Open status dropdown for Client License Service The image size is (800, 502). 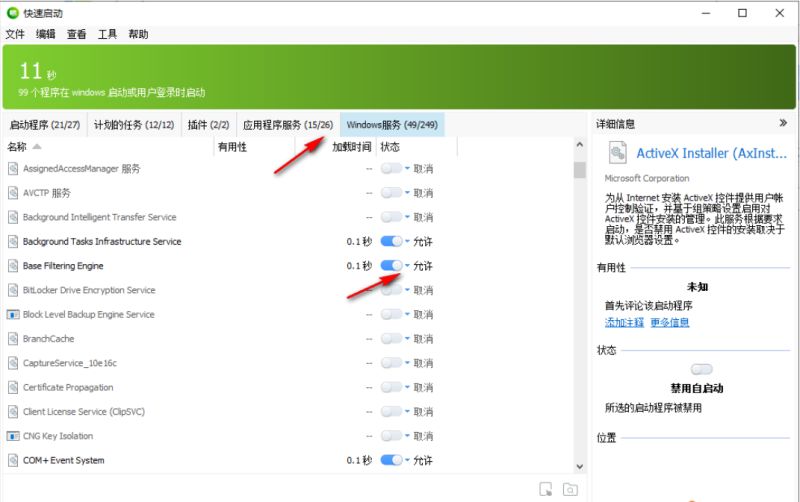(407, 411)
